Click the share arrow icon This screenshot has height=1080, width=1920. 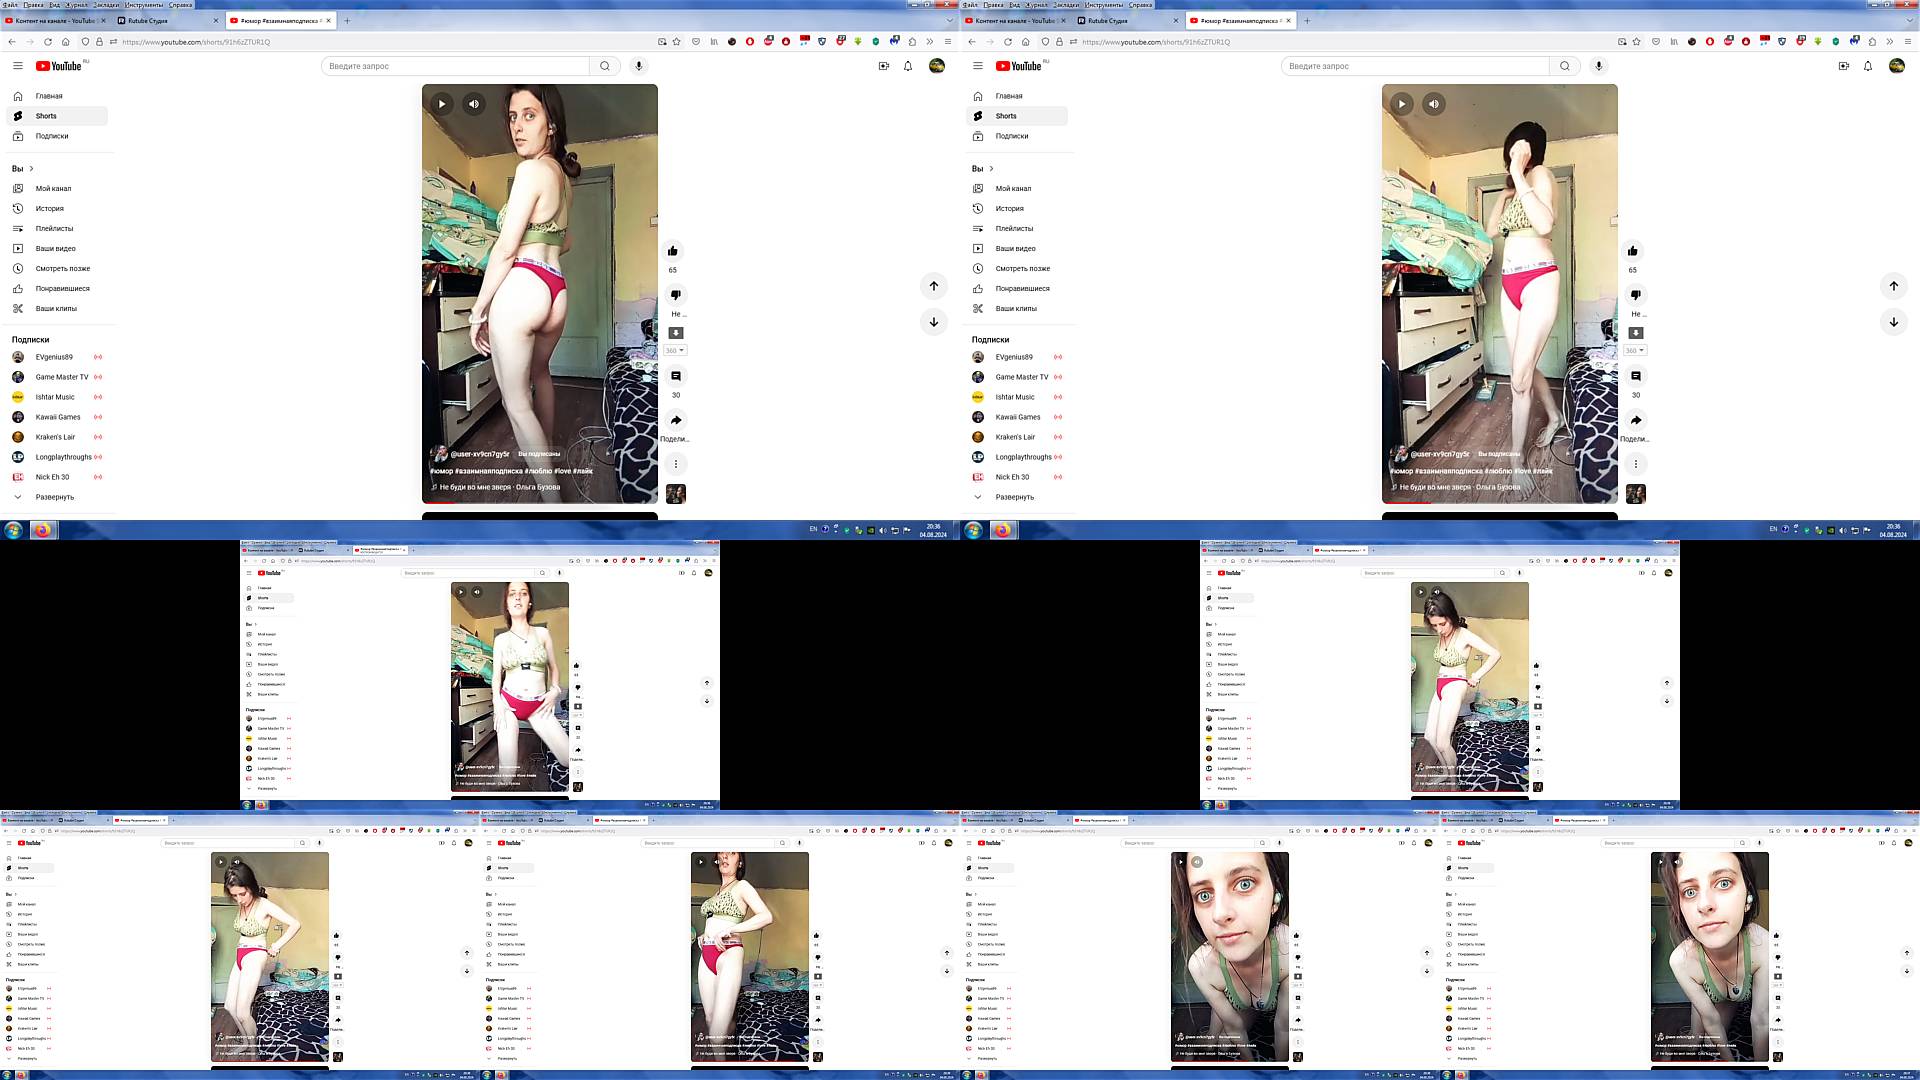point(675,420)
